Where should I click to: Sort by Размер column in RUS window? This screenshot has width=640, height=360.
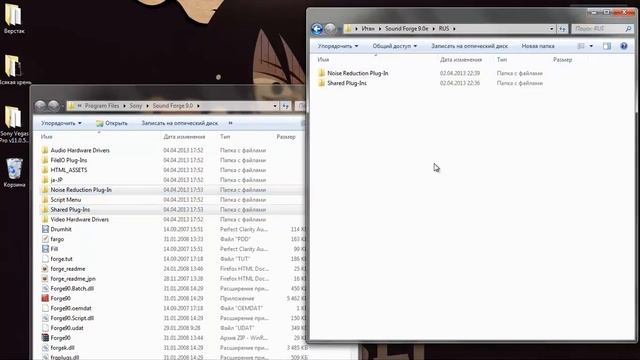562,60
